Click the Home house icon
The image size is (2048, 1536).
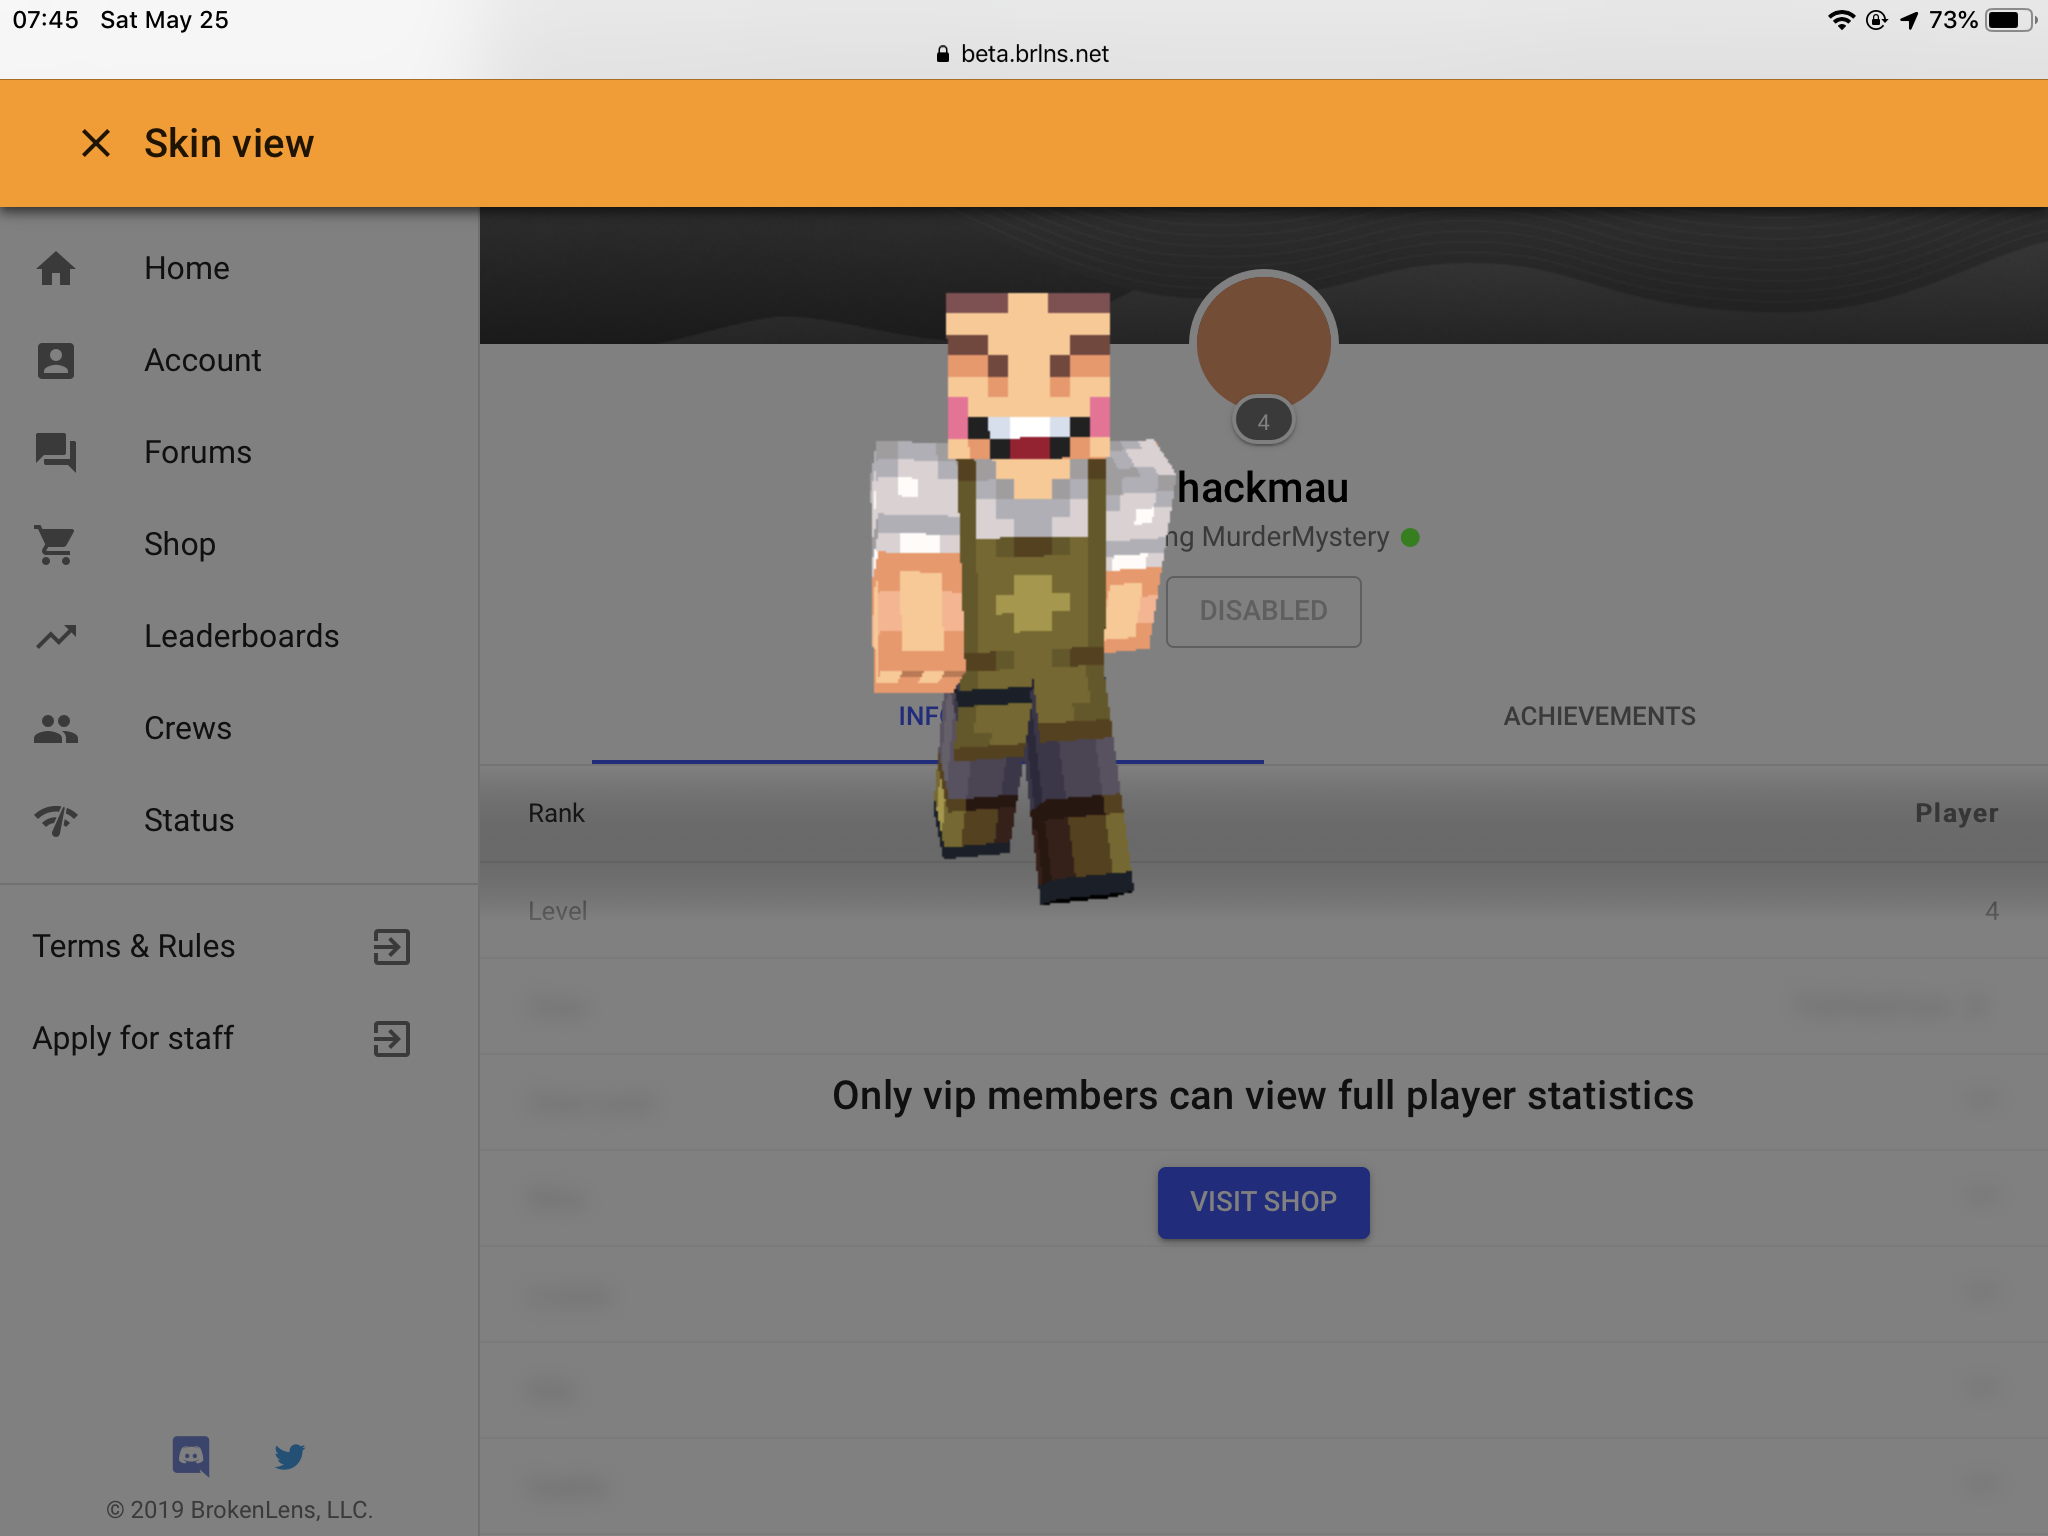[56, 268]
